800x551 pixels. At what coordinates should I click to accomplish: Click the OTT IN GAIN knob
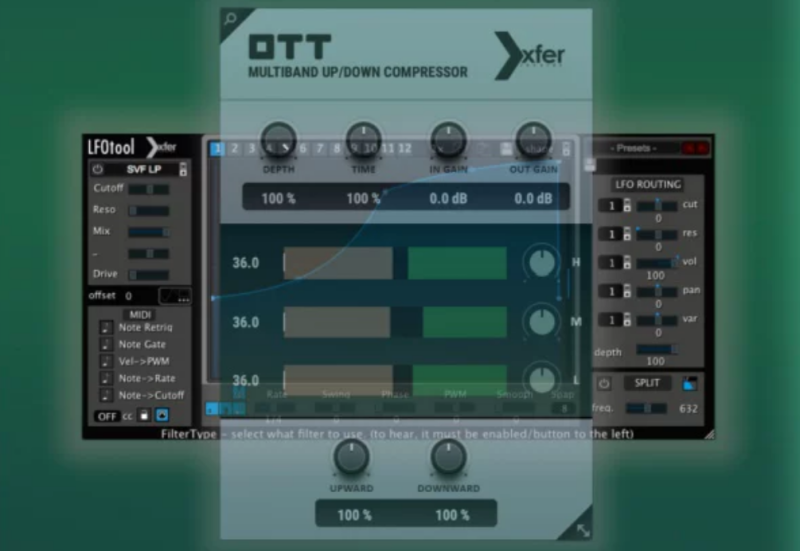[448, 140]
